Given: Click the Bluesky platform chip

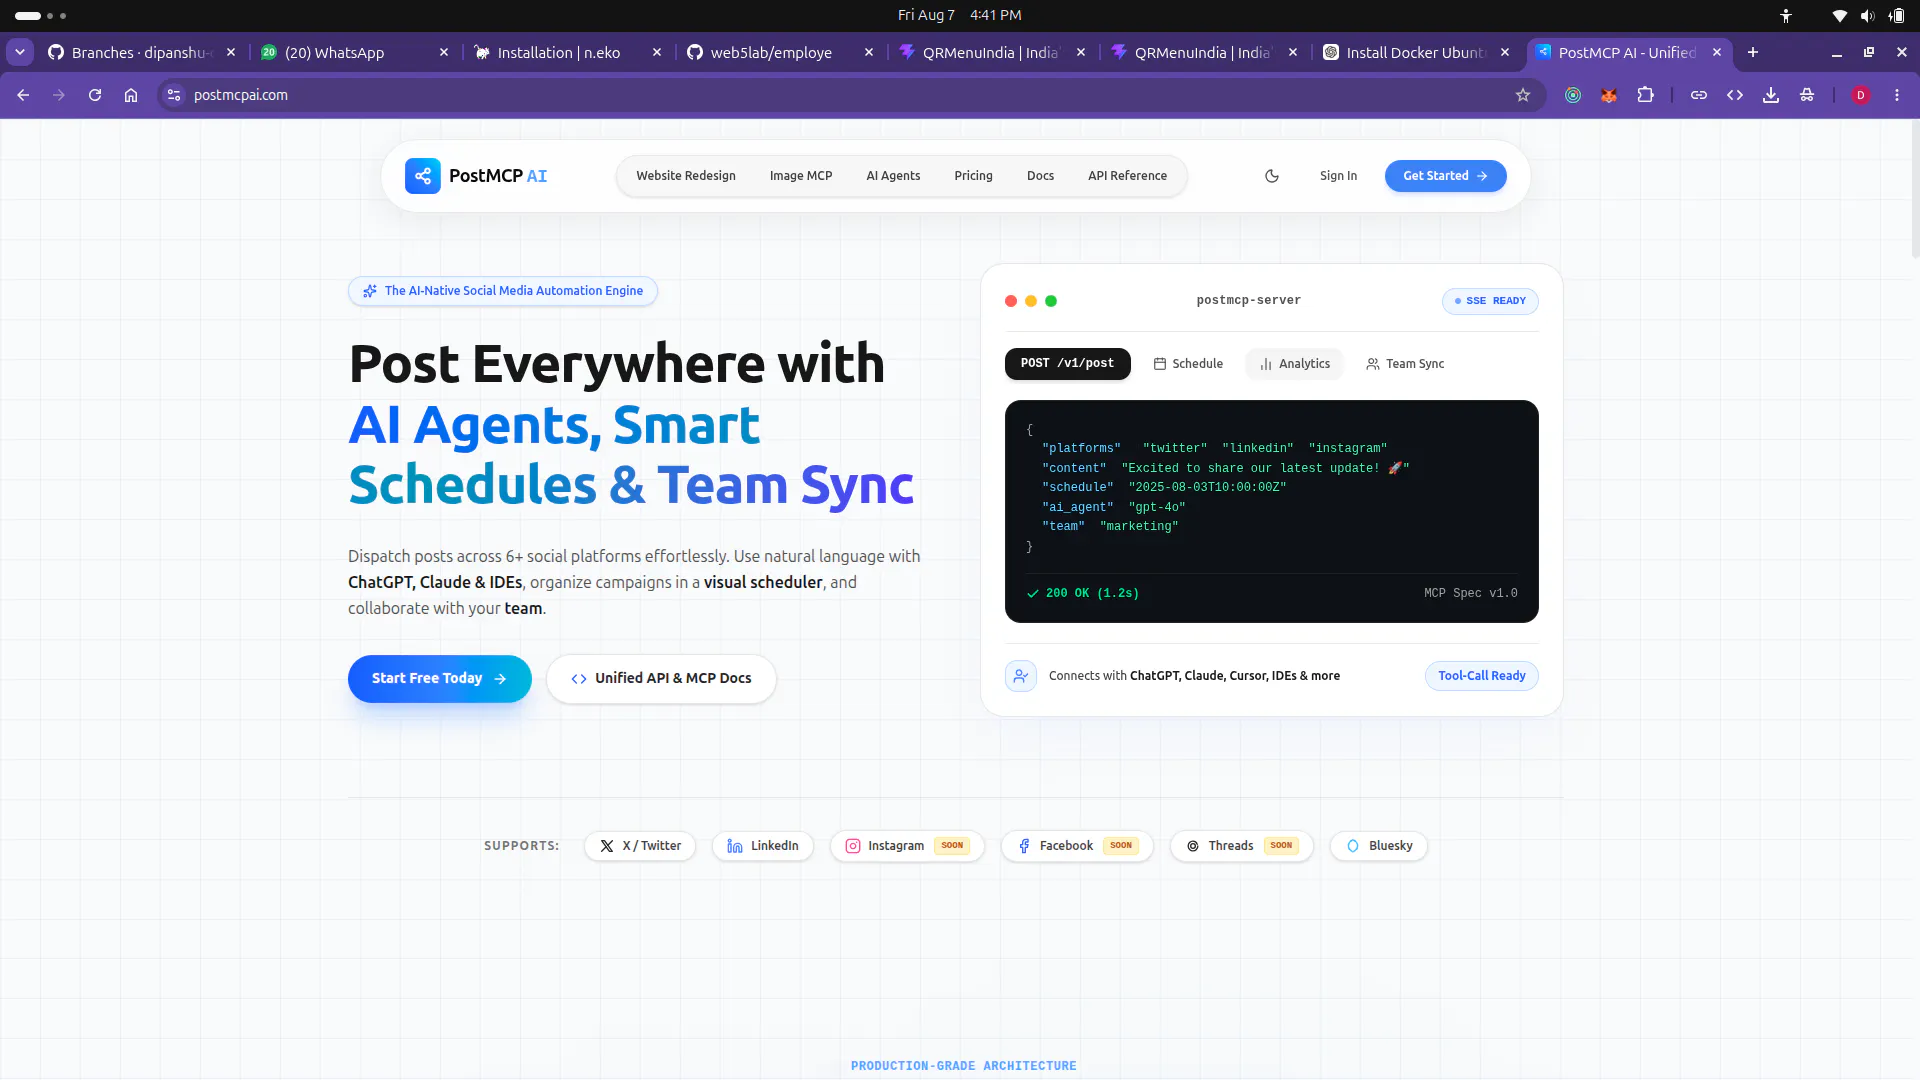Looking at the screenshot, I should pyautogui.click(x=1379, y=846).
